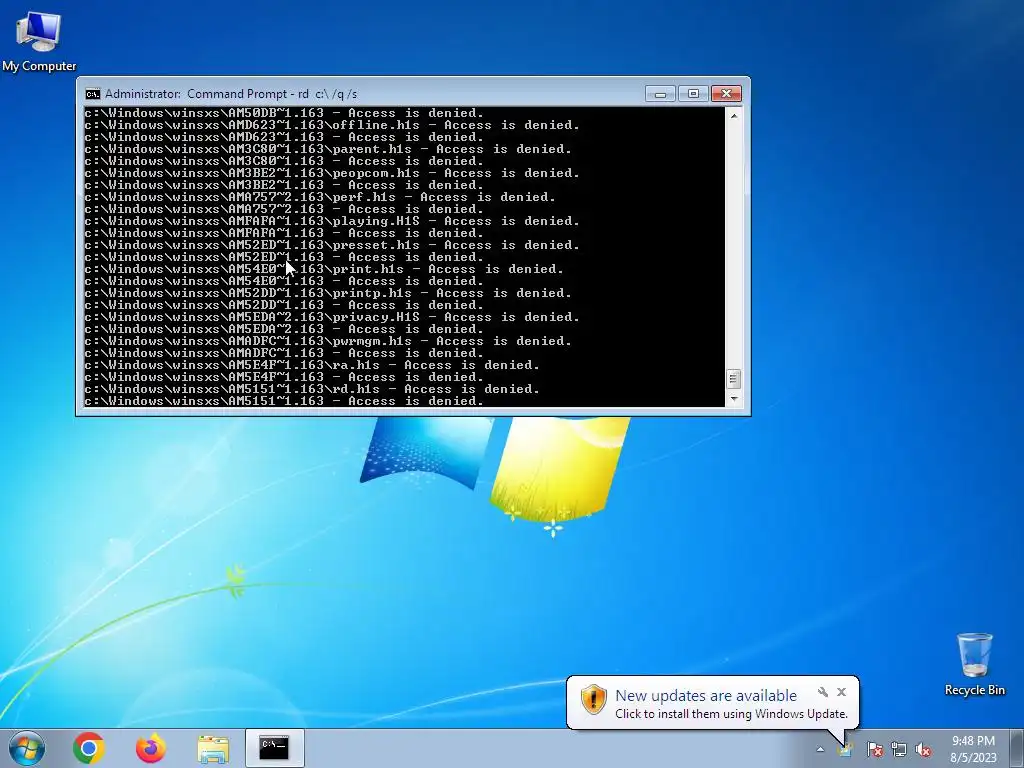This screenshot has height=768, width=1024.
Task: Click the pwrmgm.h1s access denied line
Action: [x=328, y=342]
